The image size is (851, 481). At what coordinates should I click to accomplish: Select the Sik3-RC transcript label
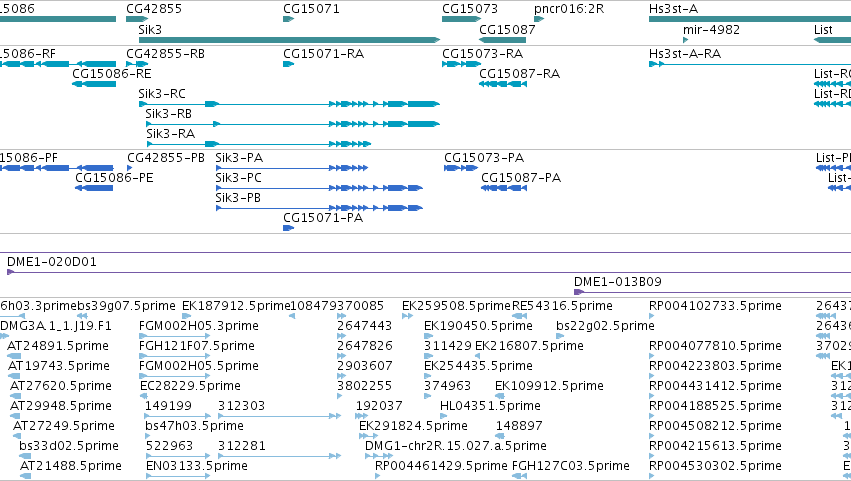click(162, 94)
